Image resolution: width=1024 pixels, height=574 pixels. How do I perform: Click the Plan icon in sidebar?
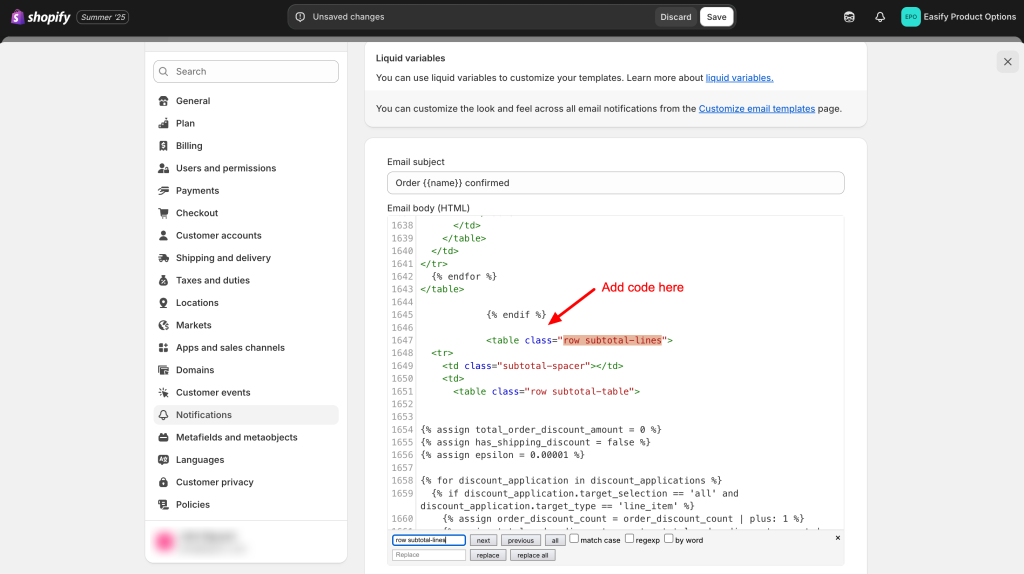[163, 123]
